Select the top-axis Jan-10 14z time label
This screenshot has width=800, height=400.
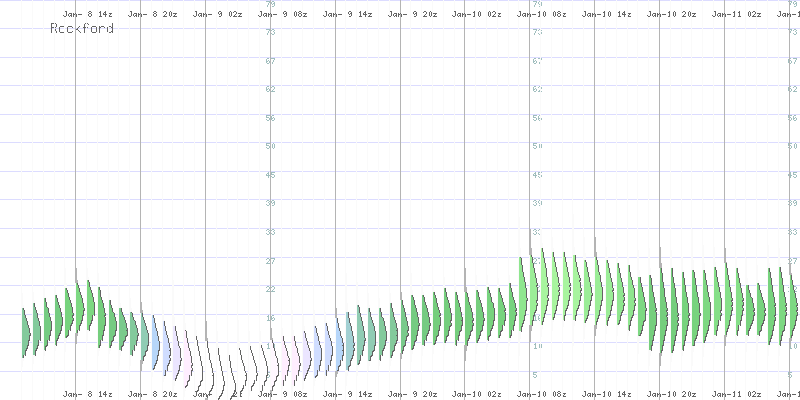click(607, 15)
